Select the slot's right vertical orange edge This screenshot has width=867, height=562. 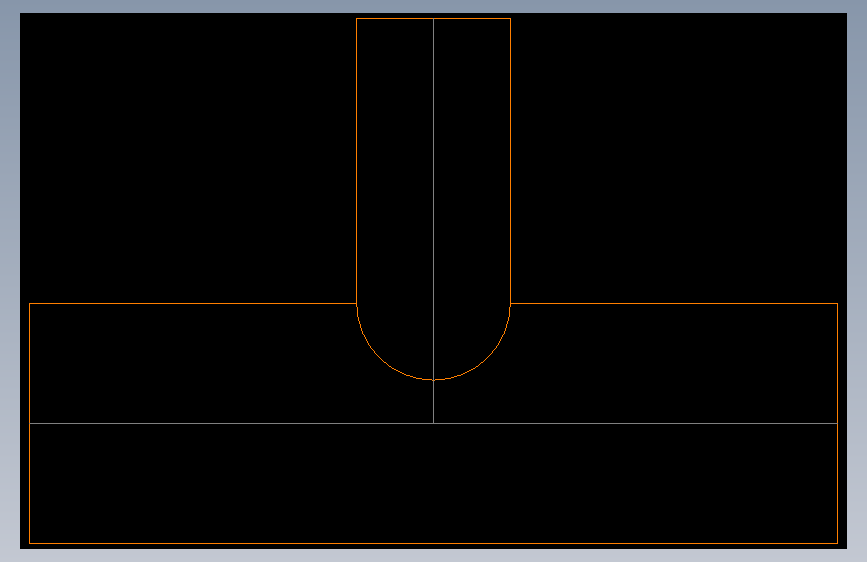(510, 161)
